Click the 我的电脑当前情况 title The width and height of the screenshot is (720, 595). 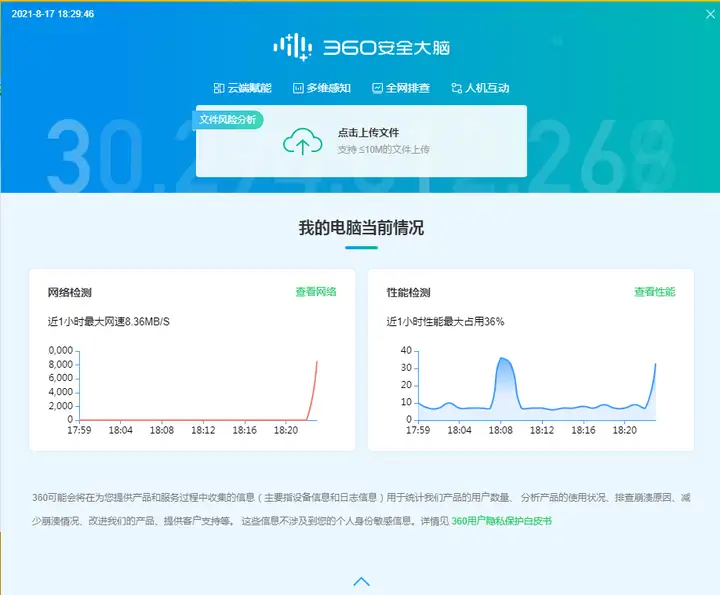[x=361, y=228]
